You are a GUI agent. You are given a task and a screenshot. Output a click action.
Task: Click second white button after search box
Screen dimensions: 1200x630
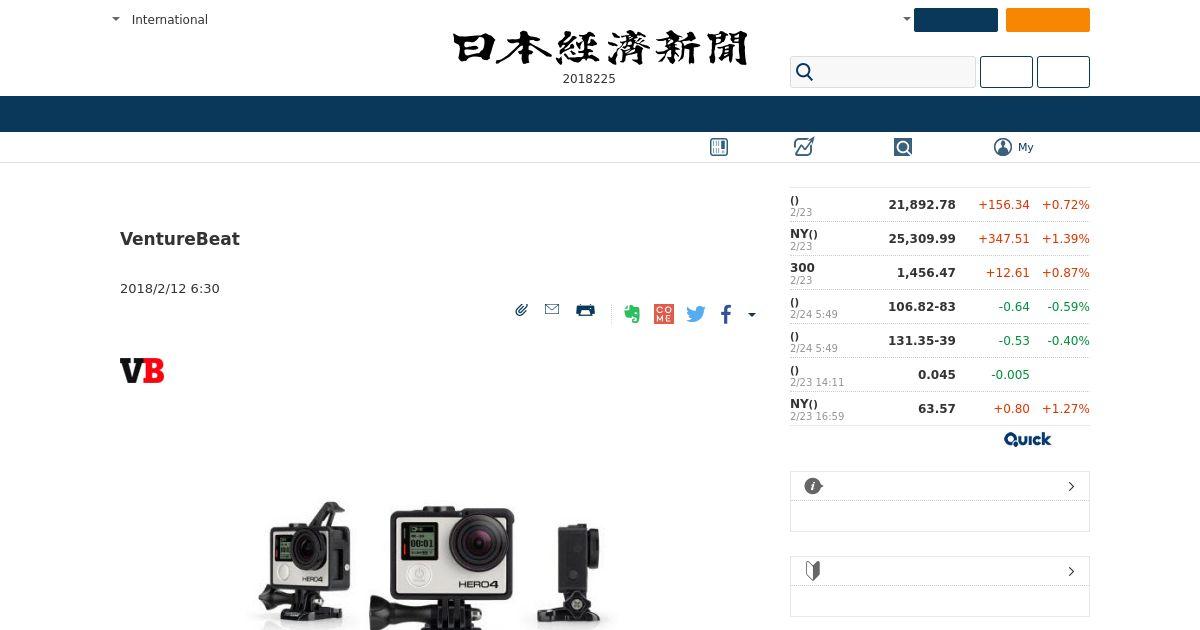coord(1063,72)
